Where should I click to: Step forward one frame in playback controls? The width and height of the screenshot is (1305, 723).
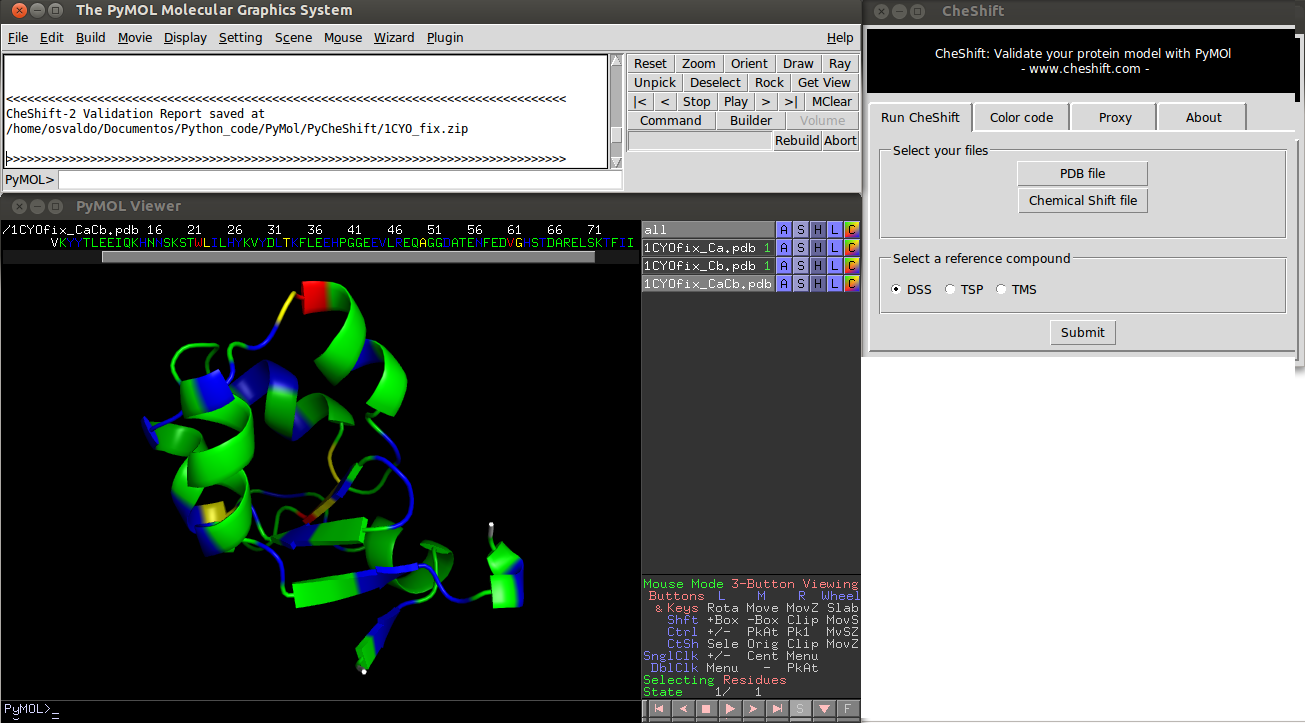coord(752,709)
